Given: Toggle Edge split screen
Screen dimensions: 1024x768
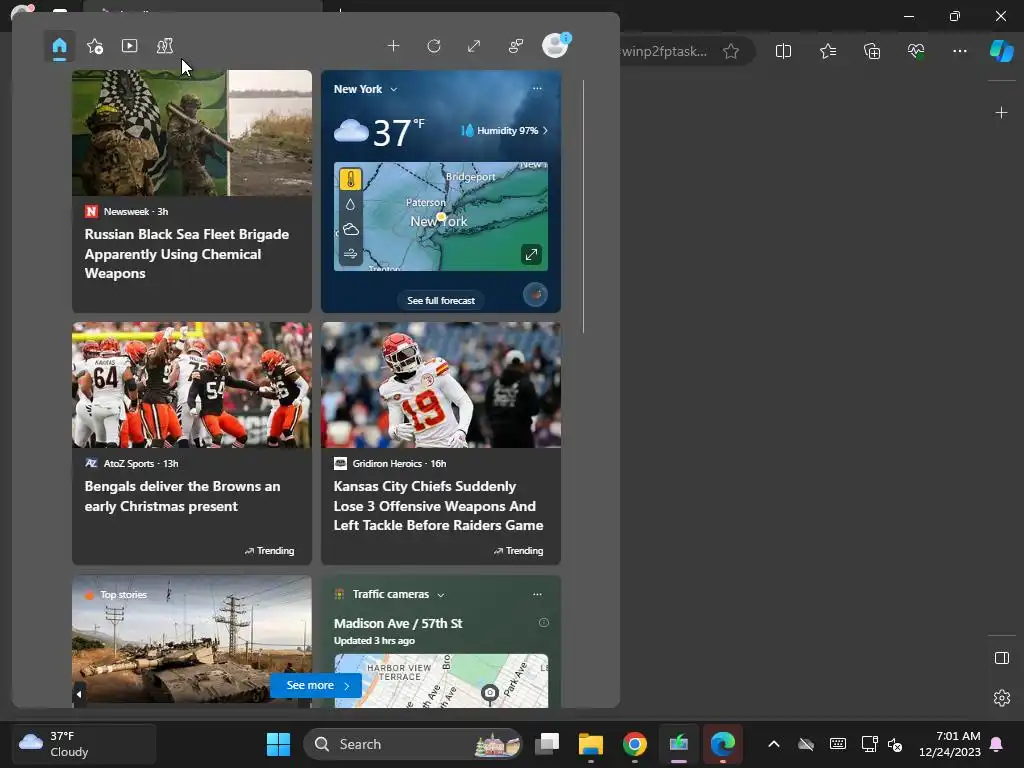Looking at the screenshot, I should point(783,51).
